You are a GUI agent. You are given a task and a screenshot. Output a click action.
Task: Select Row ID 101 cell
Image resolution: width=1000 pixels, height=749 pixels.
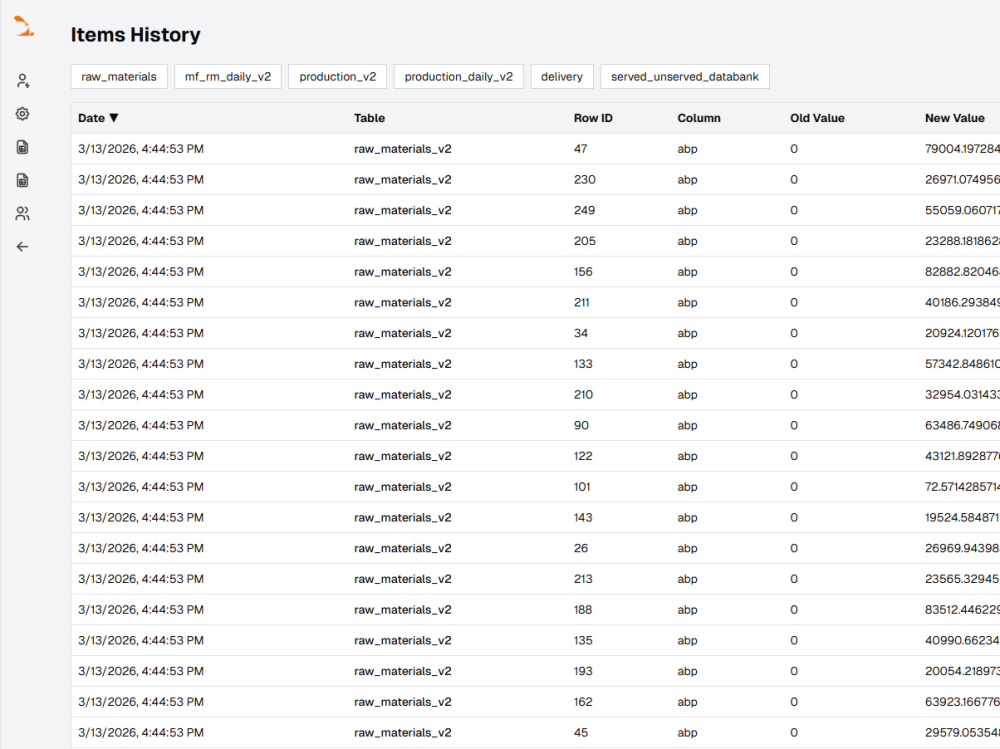pyautogui.click(x=582, y=487)
